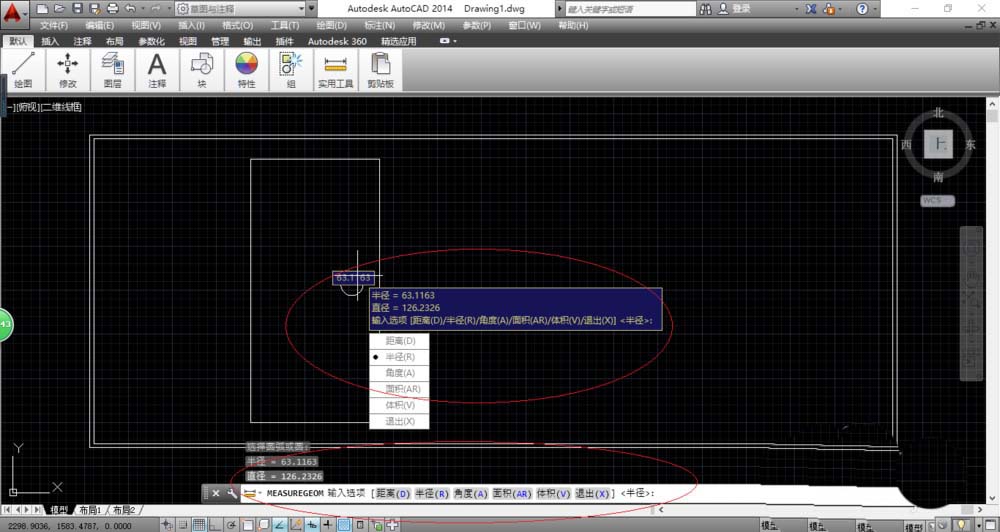The height and width of the screenshot is (532, 1000).
Task: Open the undo history dropdown arrow
Action: 142,9
